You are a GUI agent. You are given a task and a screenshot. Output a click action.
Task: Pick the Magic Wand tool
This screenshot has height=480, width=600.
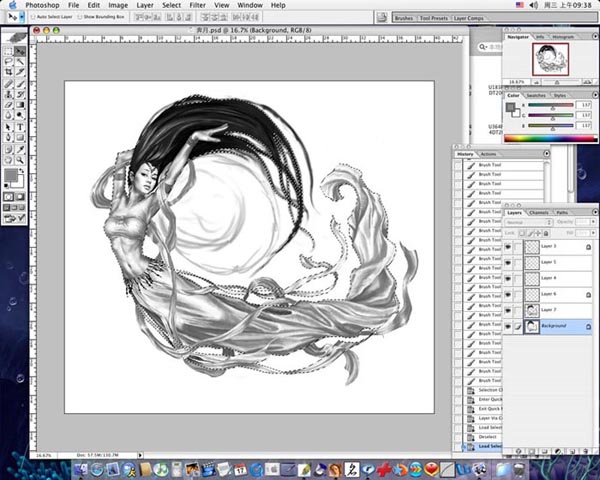click(x=20, y=61)
